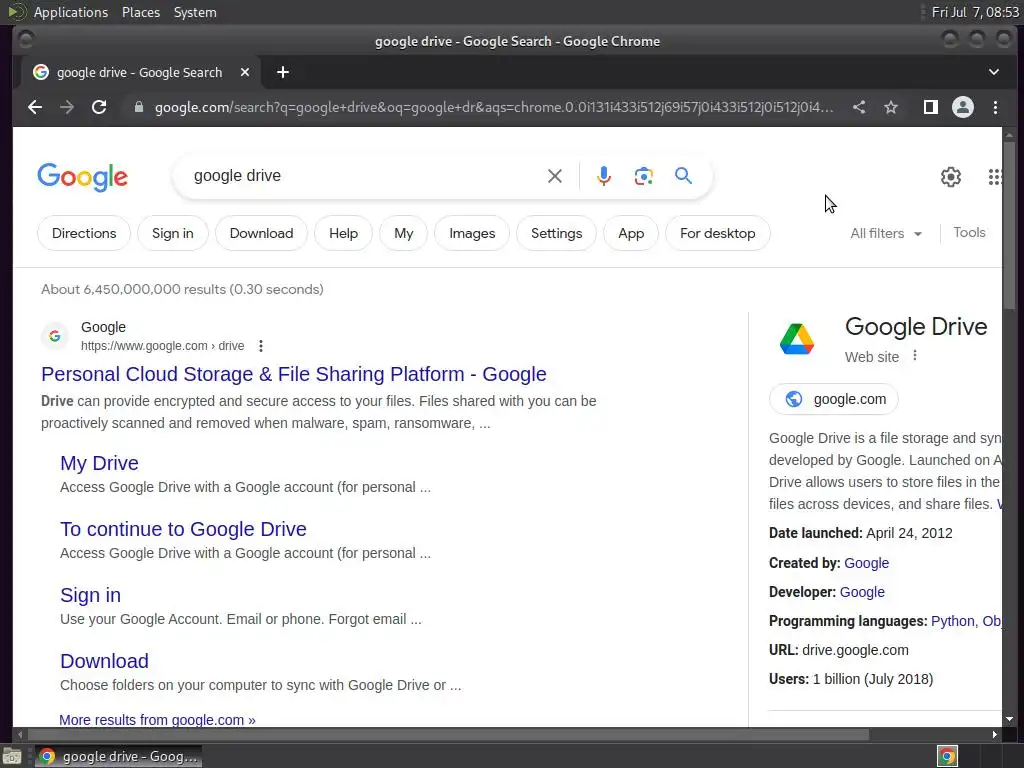This screenshot has width=1024, height=768.
Task: Click the address bar URL
Action: point(494,107)
